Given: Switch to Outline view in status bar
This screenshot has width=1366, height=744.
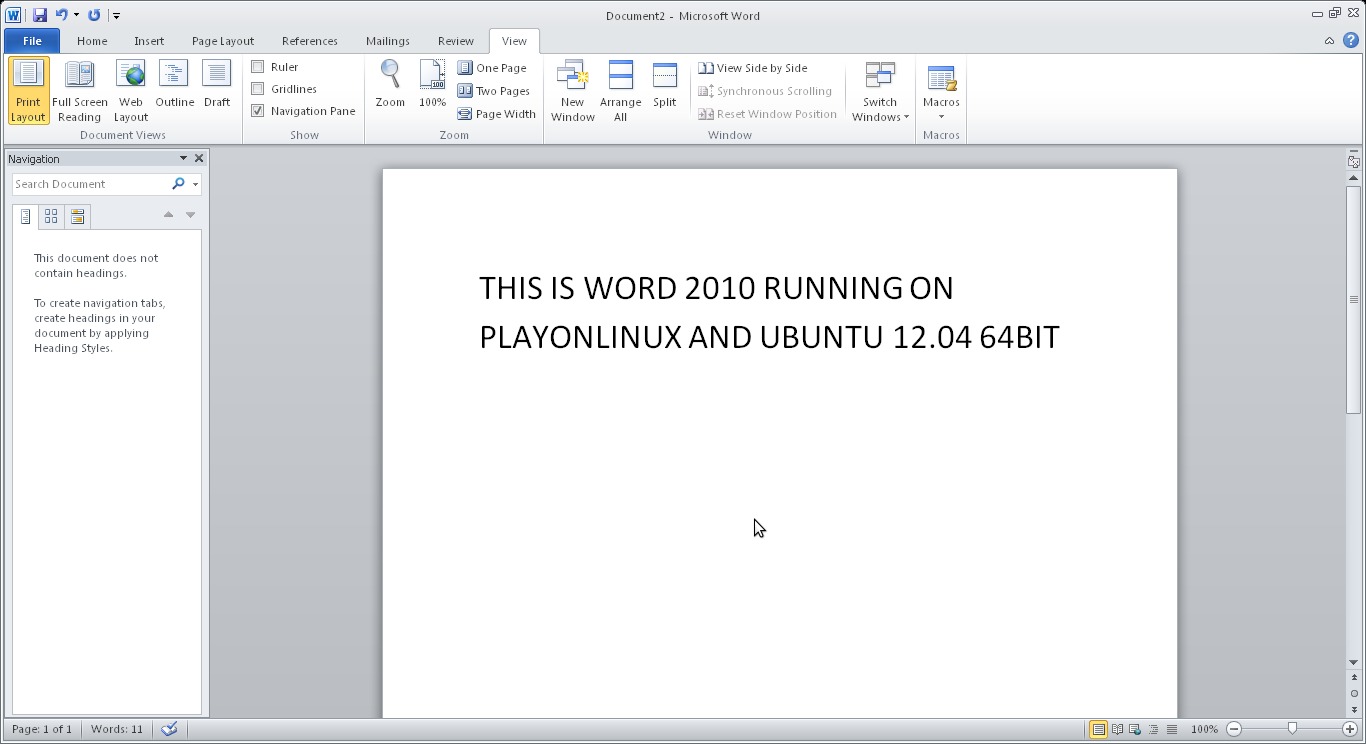Looking at the screenshot, I should [1153, 729].
